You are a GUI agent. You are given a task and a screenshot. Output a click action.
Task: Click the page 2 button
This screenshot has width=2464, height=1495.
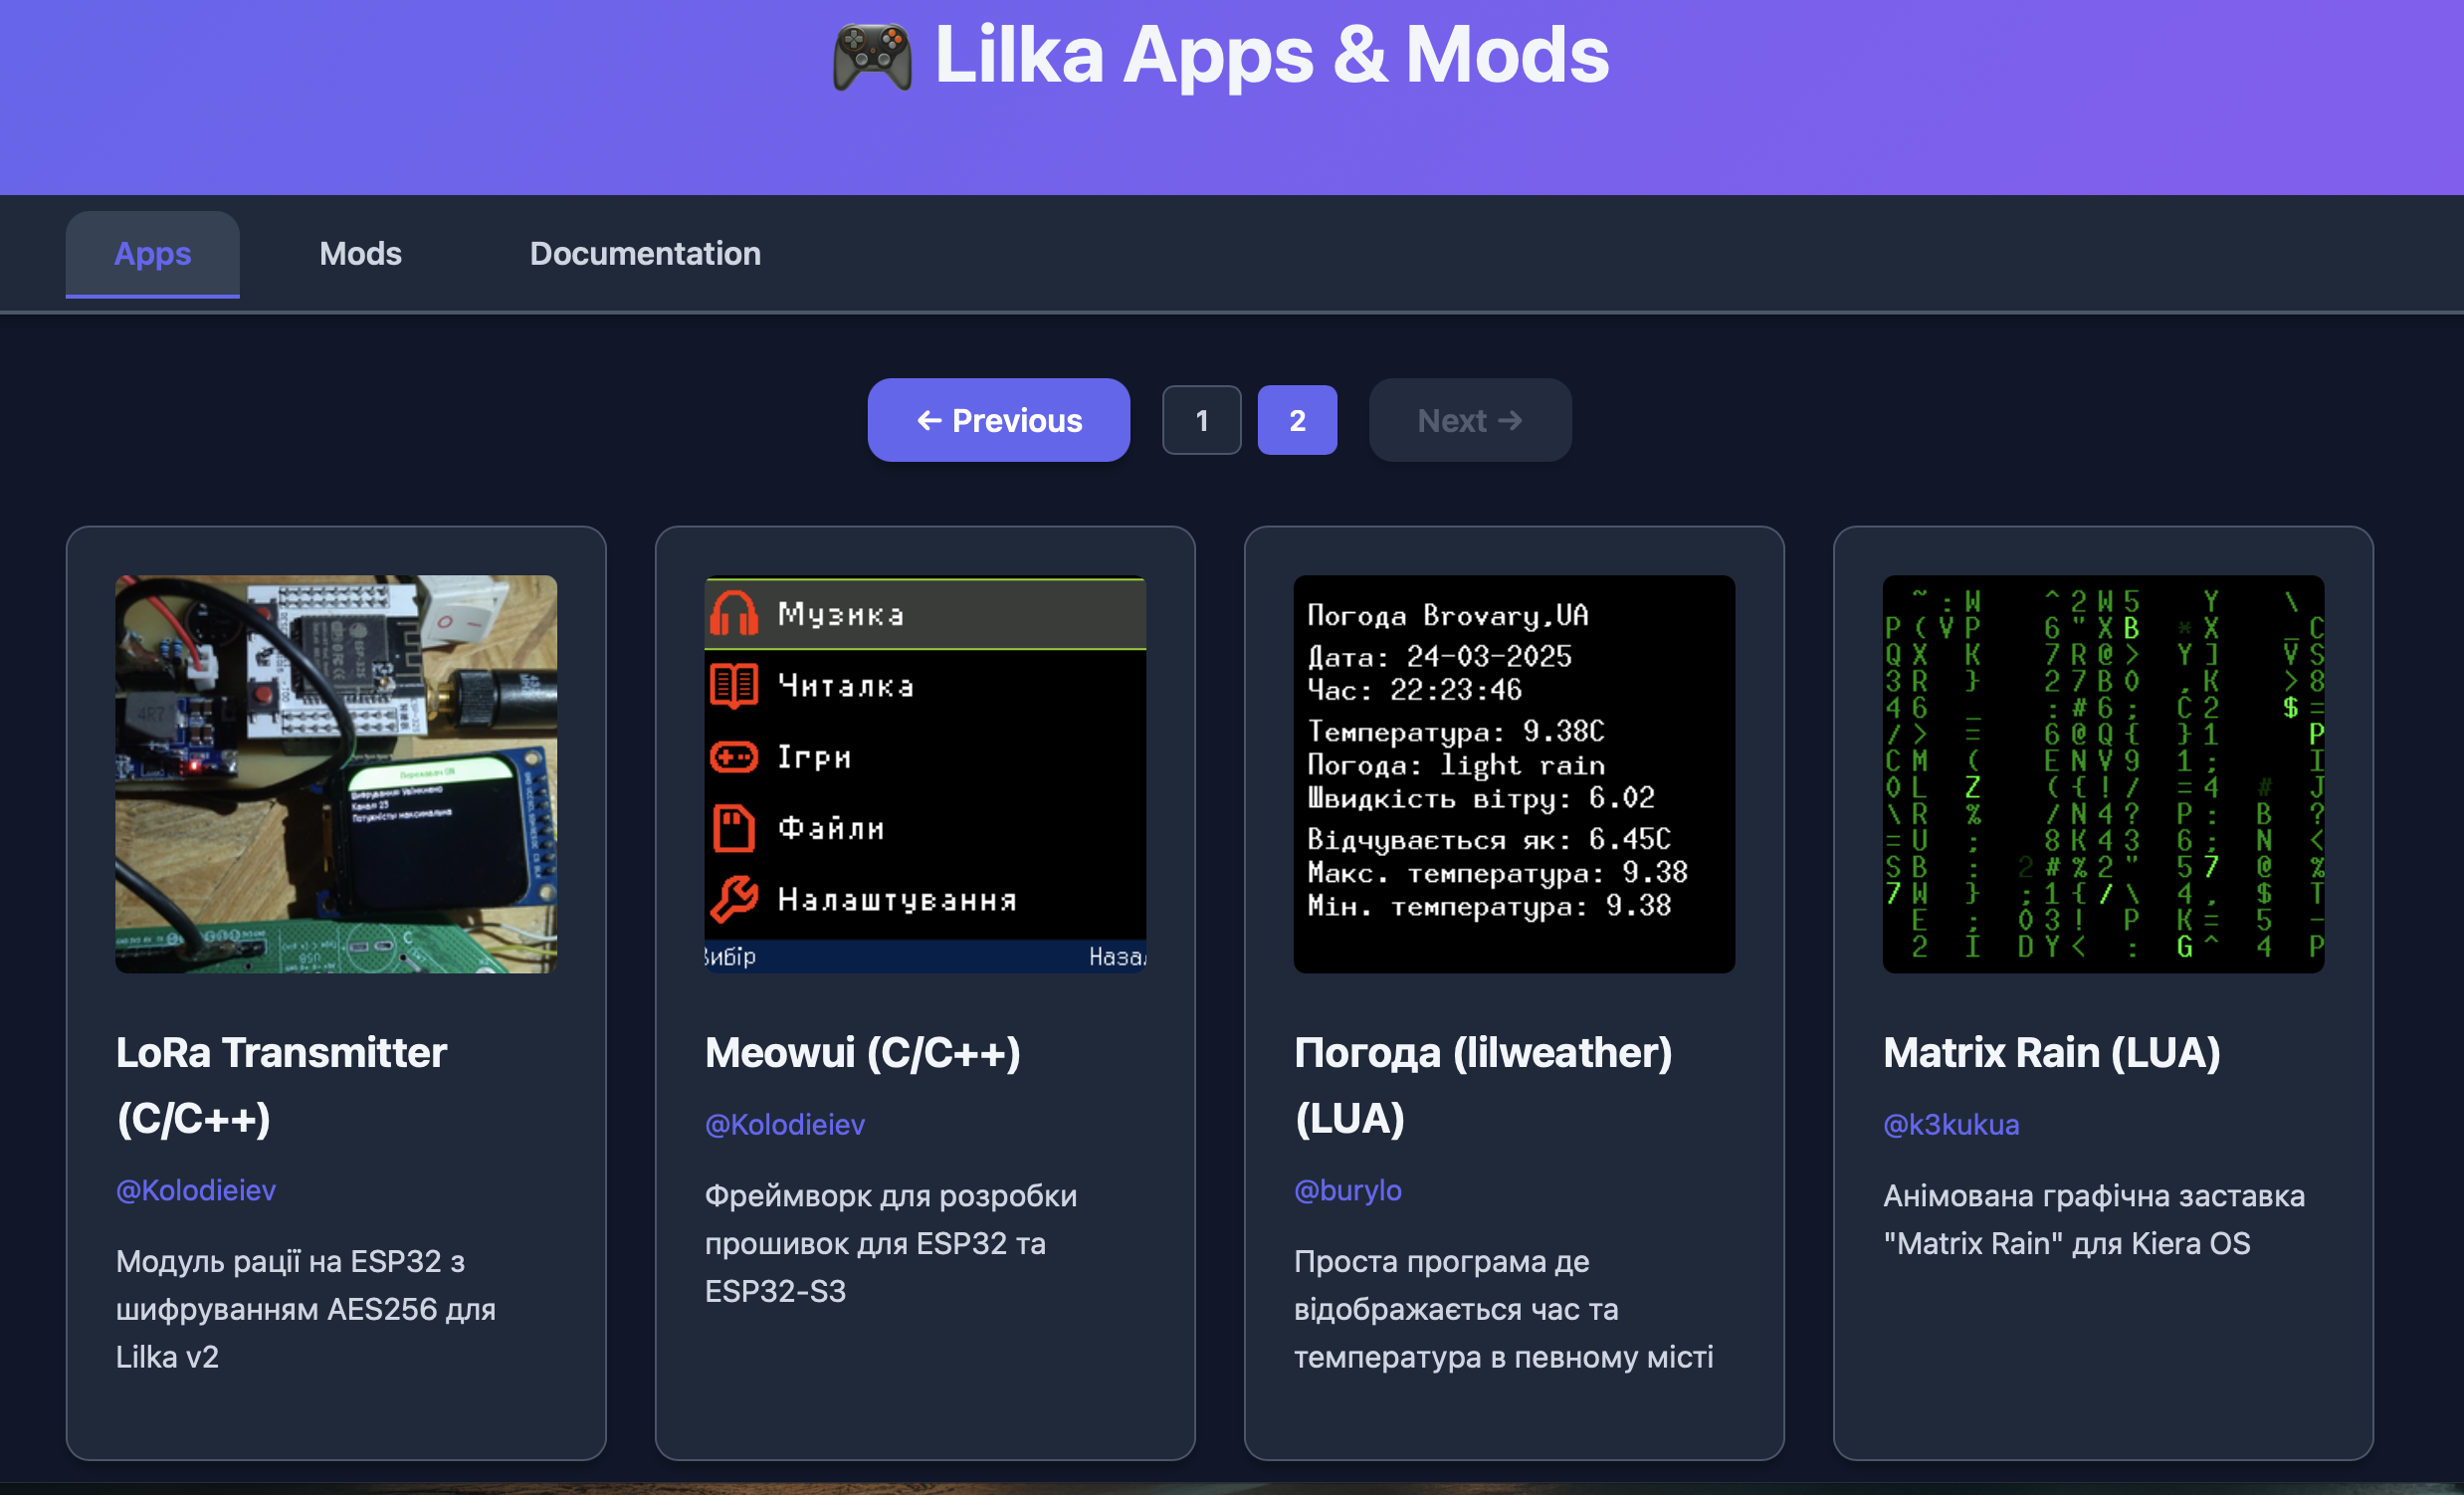pyautogui.click(x=1296, y=420)
